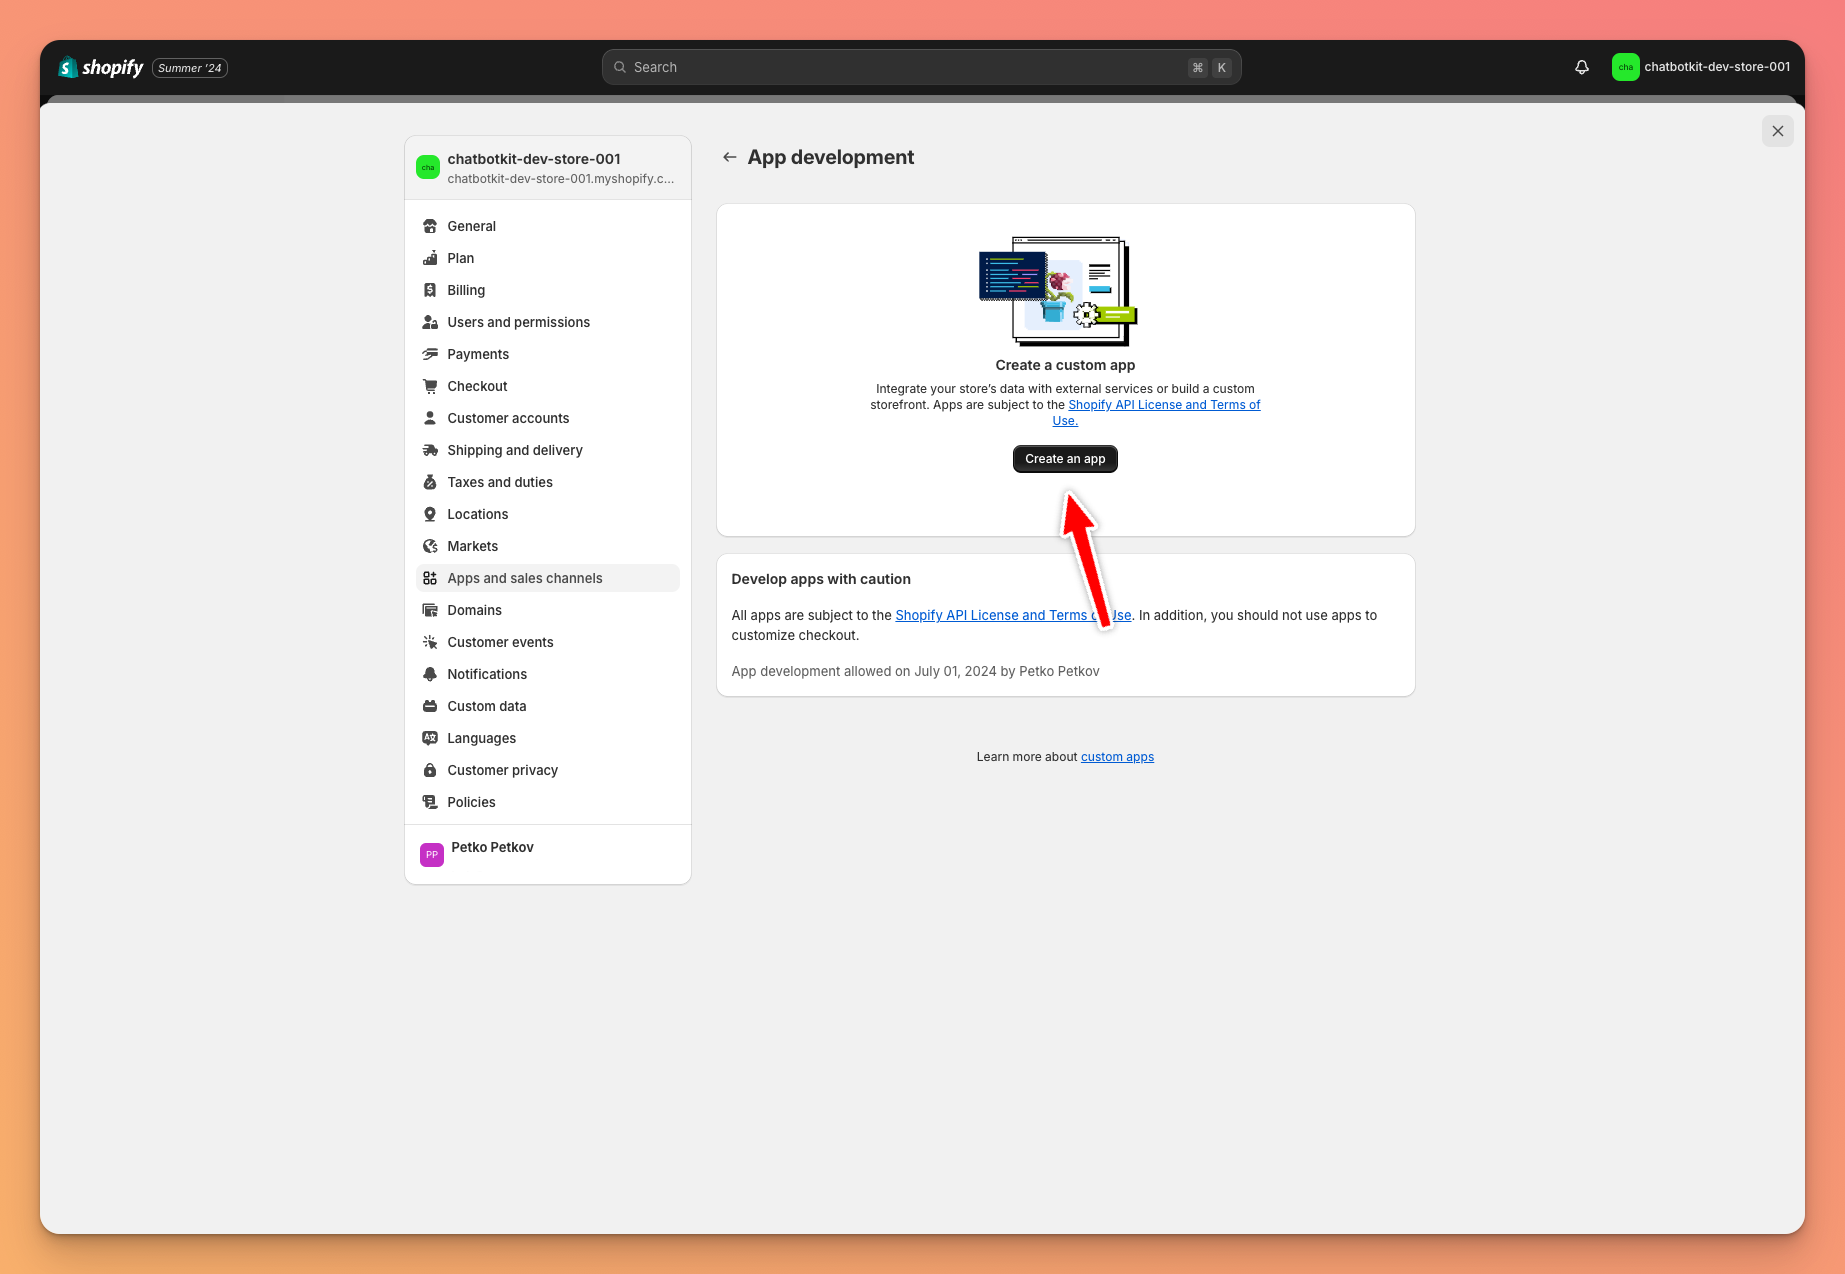Open General settings
Image resolution: width=1845 pixels, height=1274 pixels.
point(547,226)
